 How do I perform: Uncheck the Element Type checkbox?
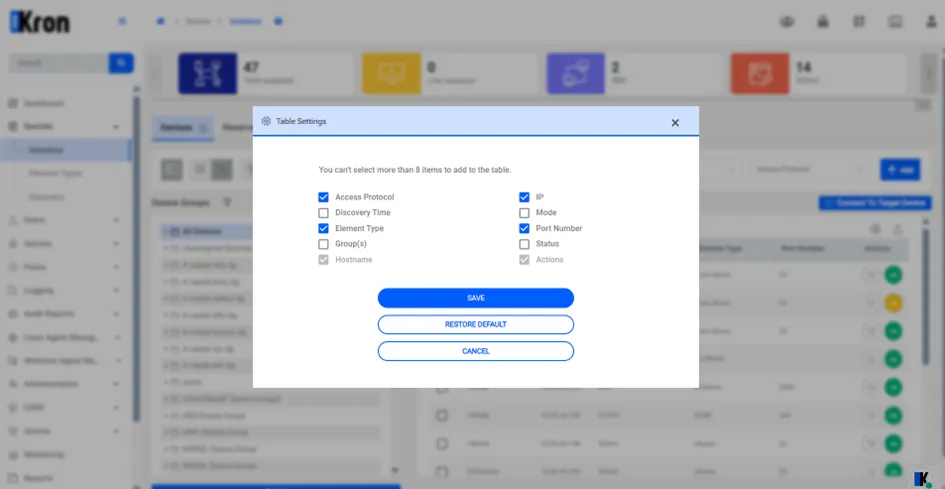tap(324, 229)
